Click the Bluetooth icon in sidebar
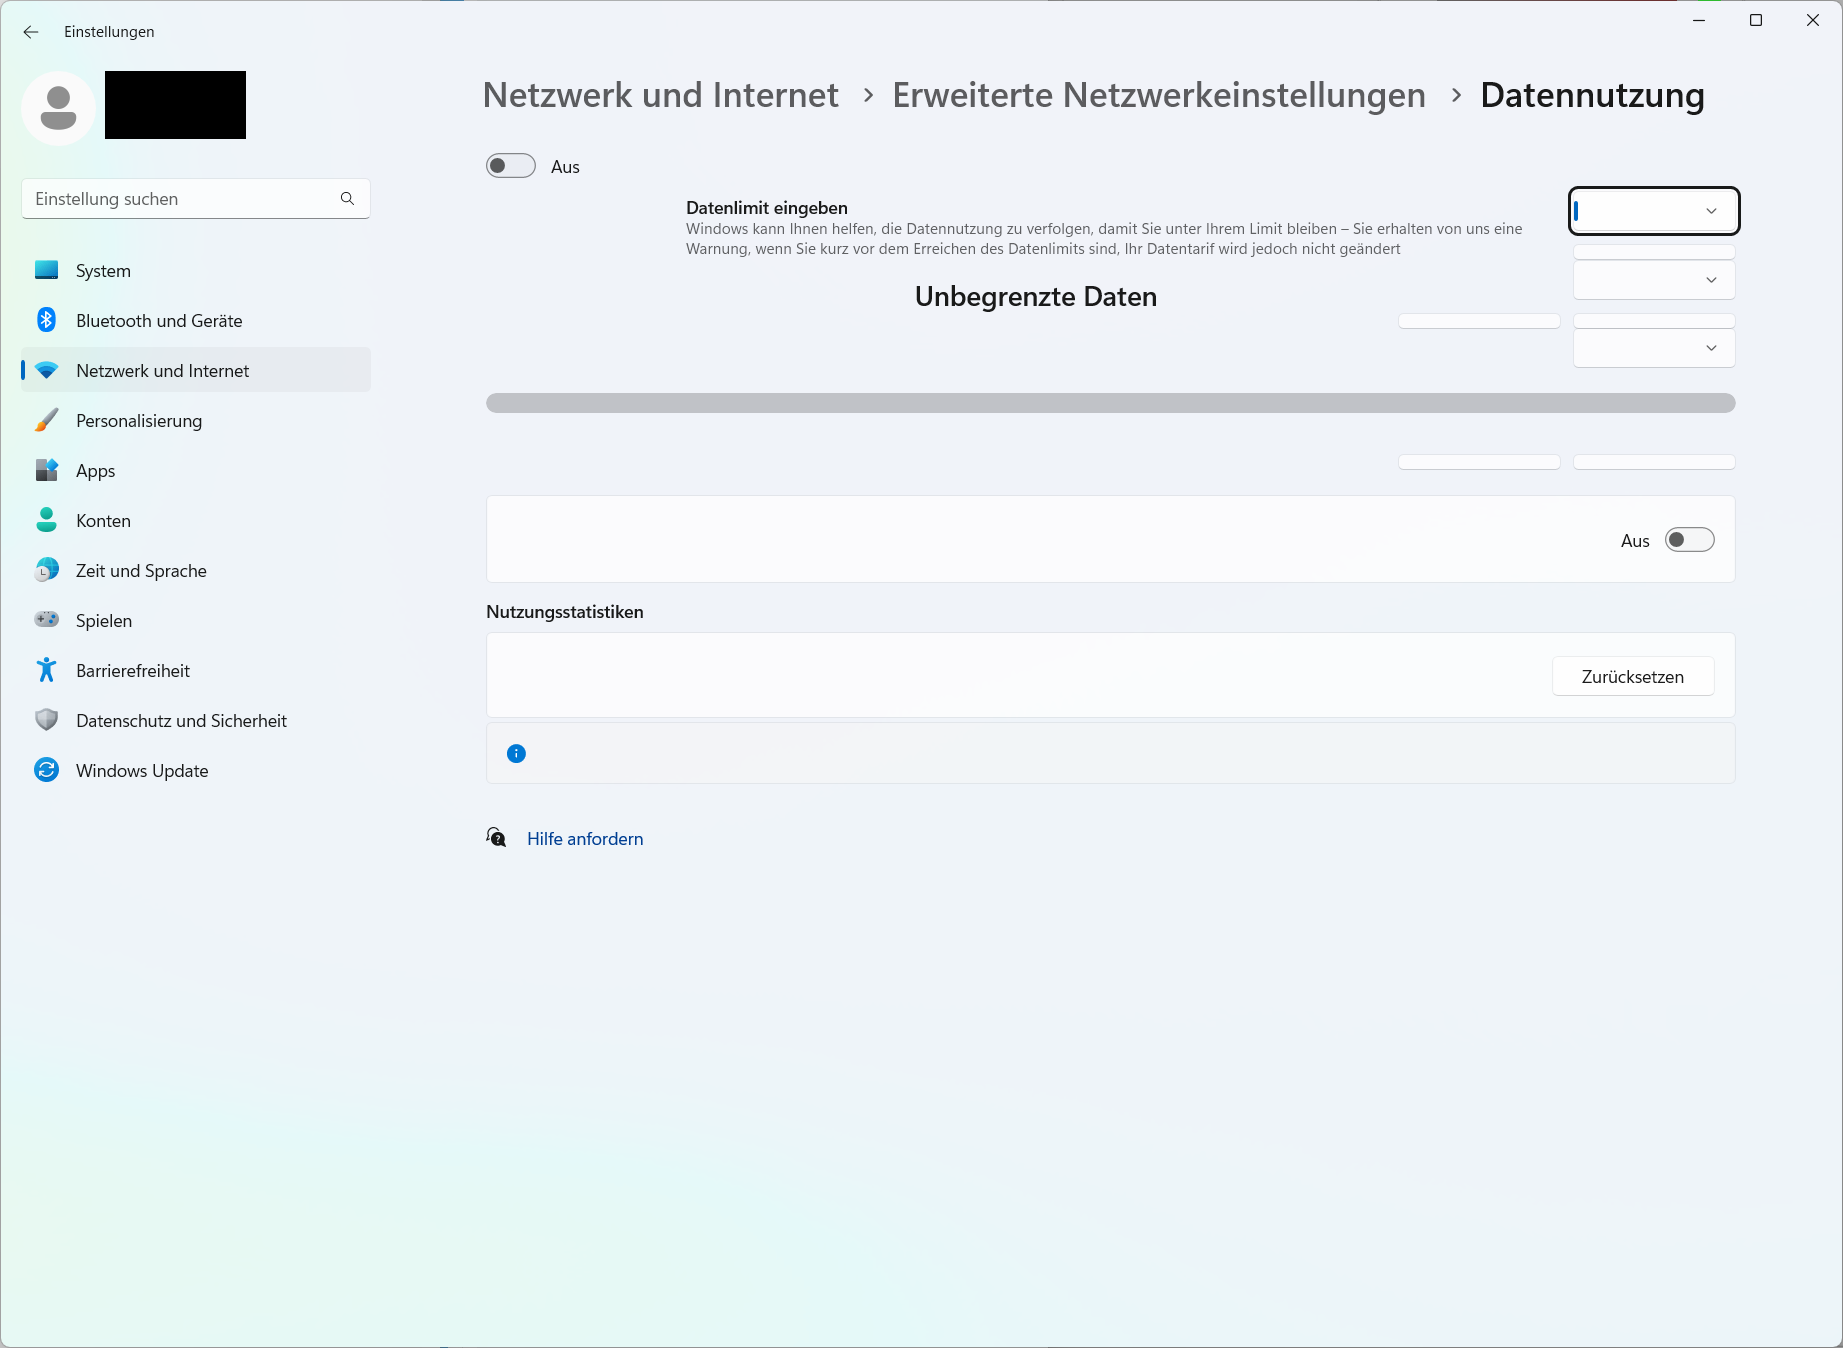Viewport: 1843px width, 1348px height. tap(46, 320)
